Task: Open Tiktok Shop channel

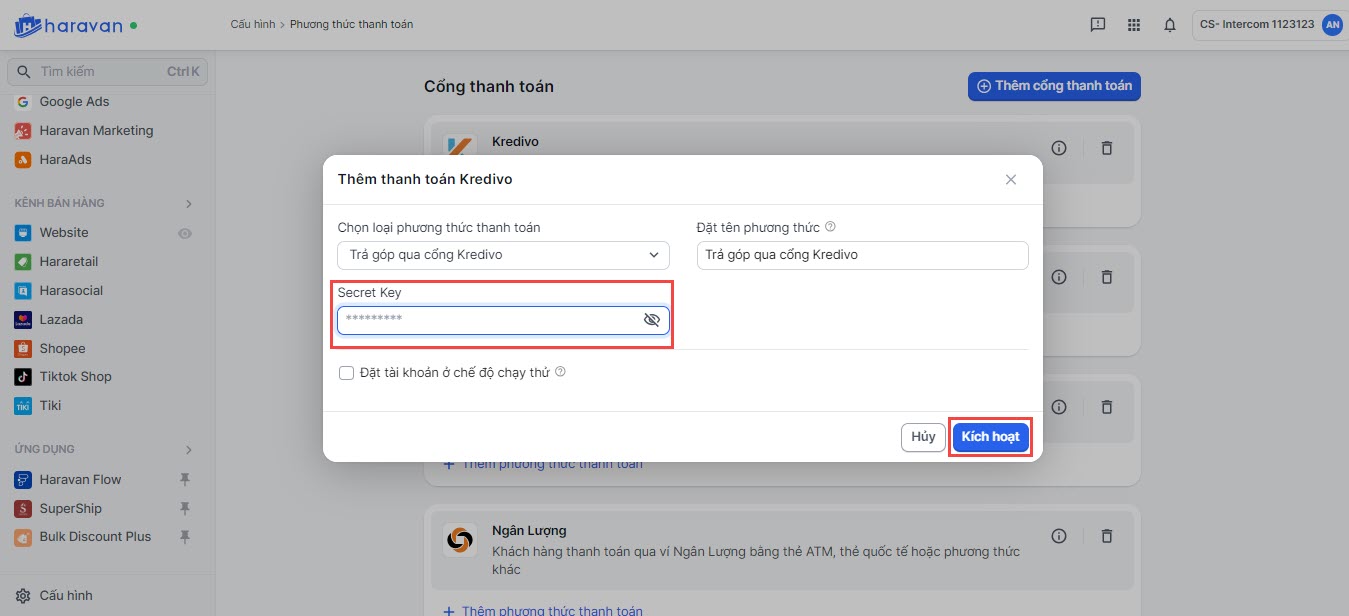Action: point(75,377)
